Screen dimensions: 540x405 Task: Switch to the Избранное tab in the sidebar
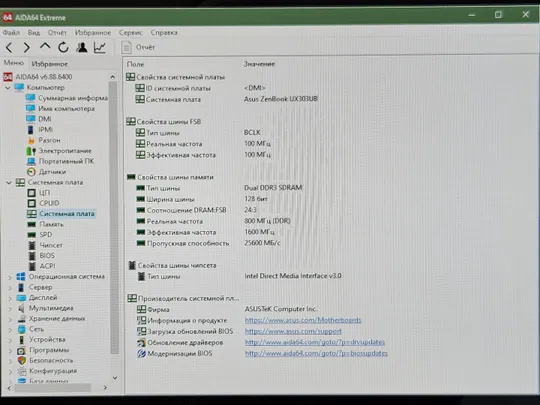50,64
